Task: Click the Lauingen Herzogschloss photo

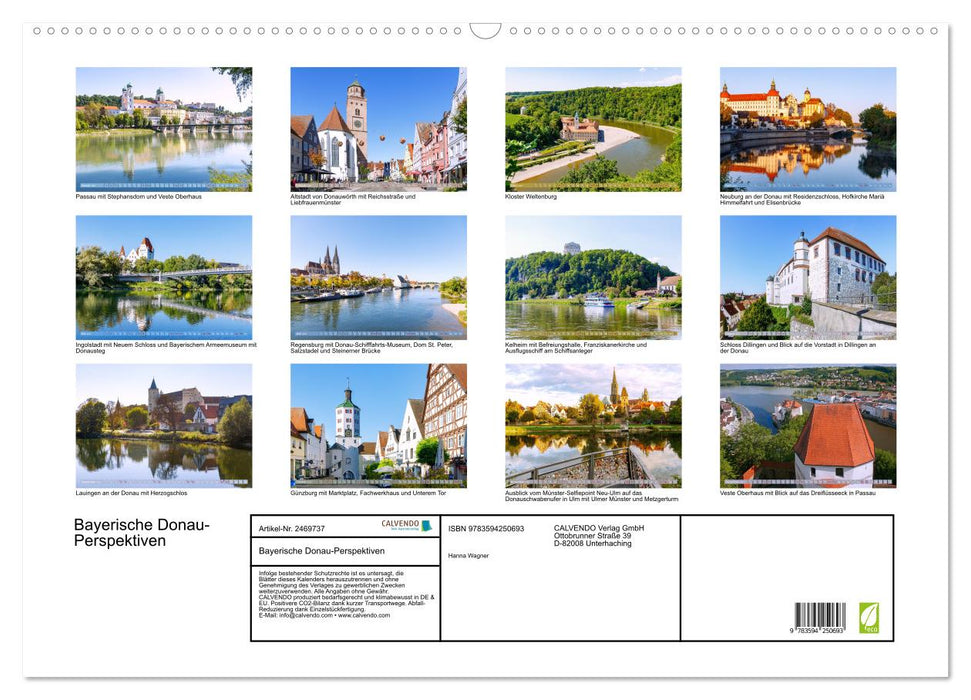Action: point(163,426)
